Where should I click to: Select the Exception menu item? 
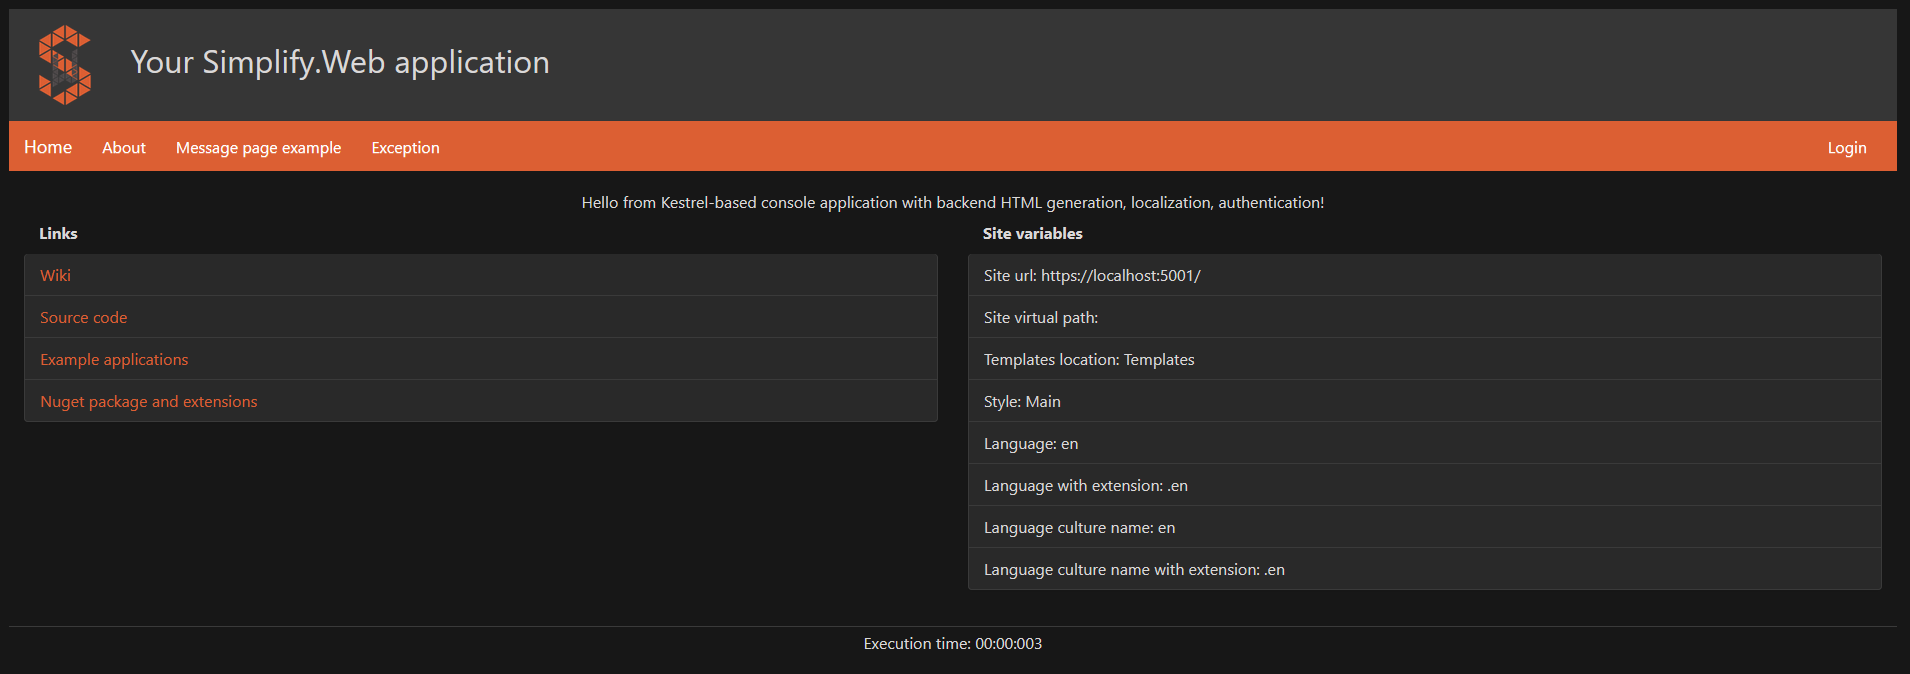click(405, 148)
